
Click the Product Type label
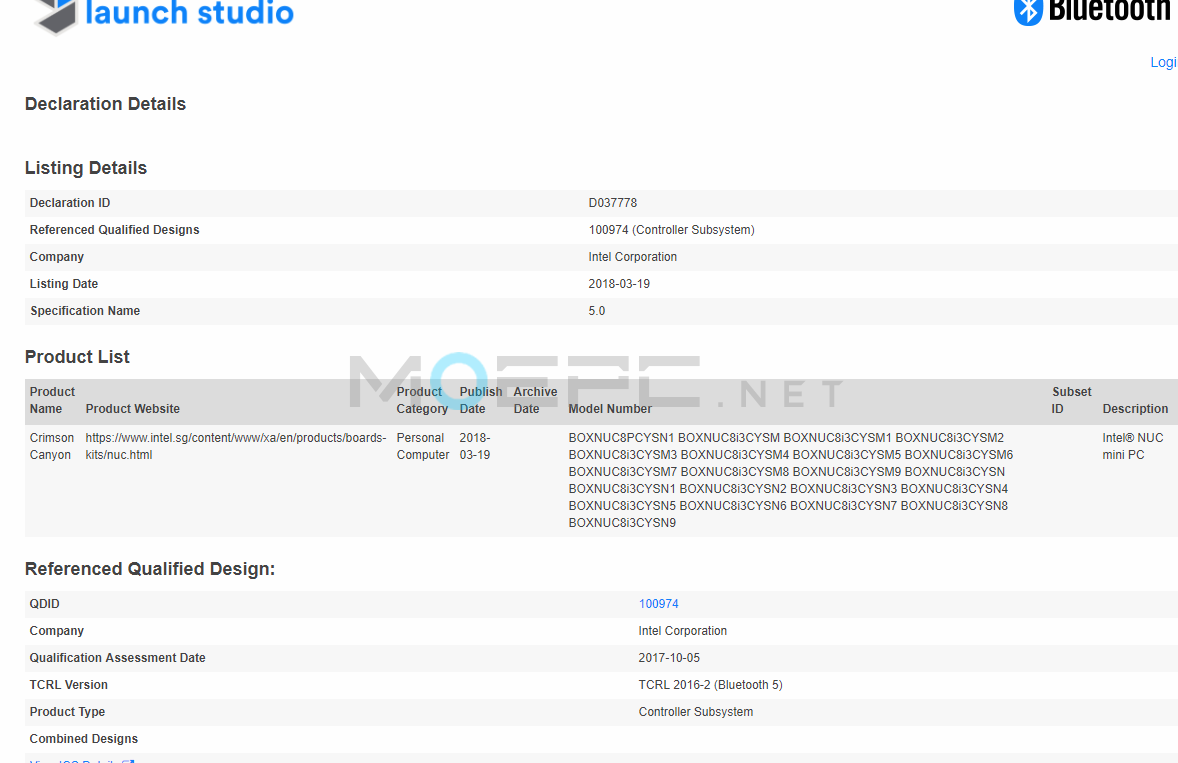tap(67, 712)
